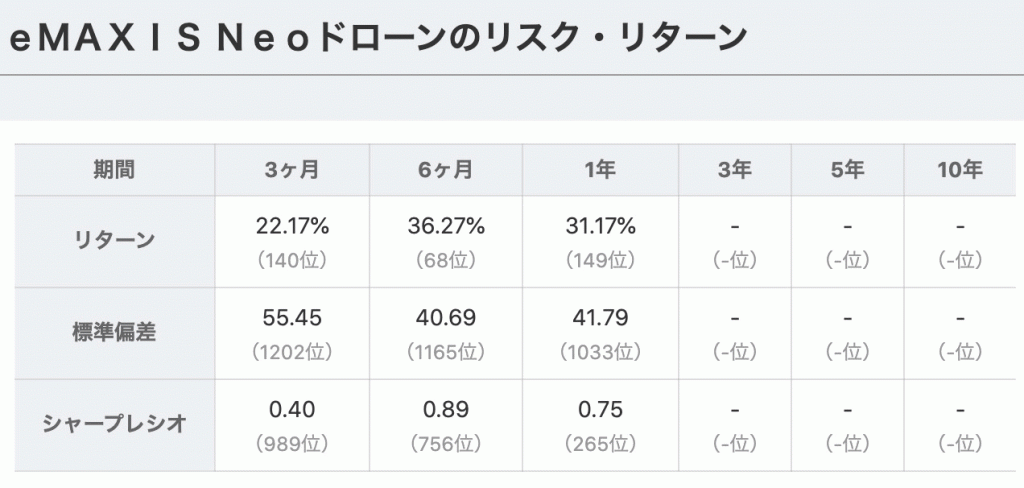Screen dimensions: 1024x488
Task: Click the 標準偏差 row label
Action: (x=114, y=333)
